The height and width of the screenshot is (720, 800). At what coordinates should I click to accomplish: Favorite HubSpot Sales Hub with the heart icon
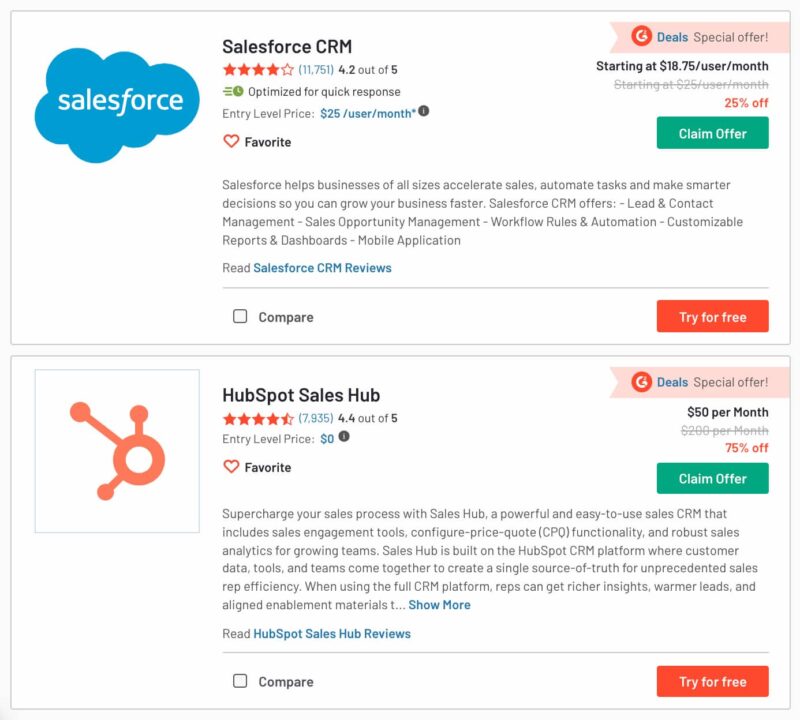(x=231, y=466)
